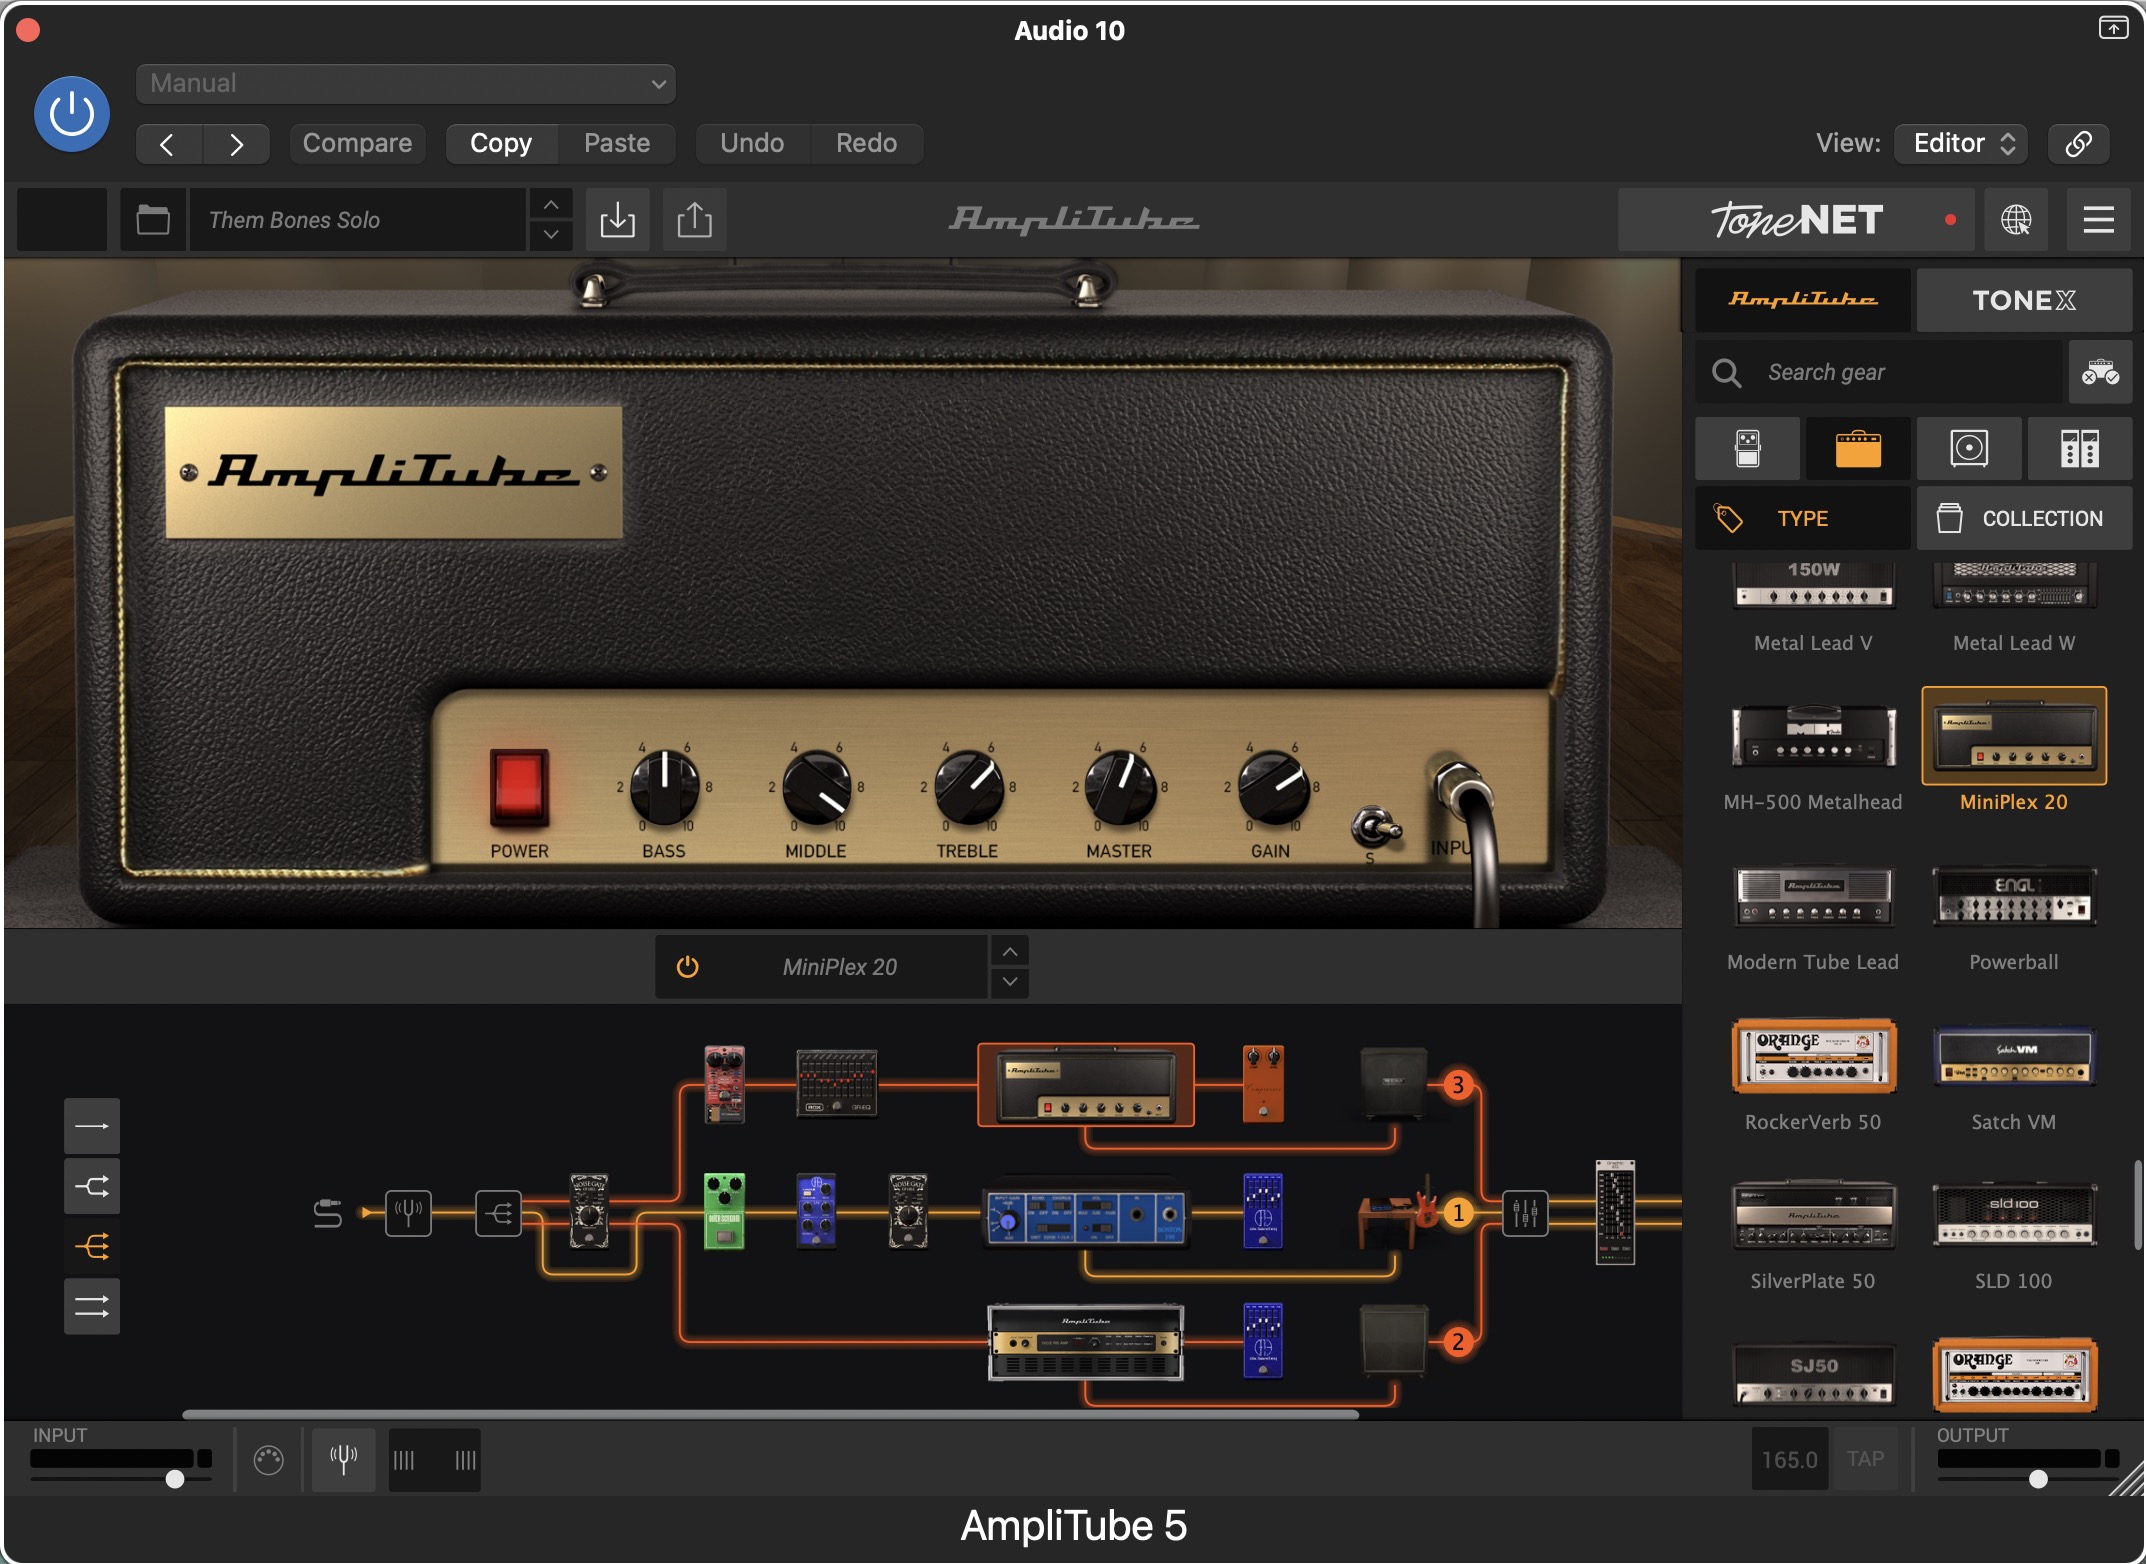Click the export preset share icon

[694, 220]
